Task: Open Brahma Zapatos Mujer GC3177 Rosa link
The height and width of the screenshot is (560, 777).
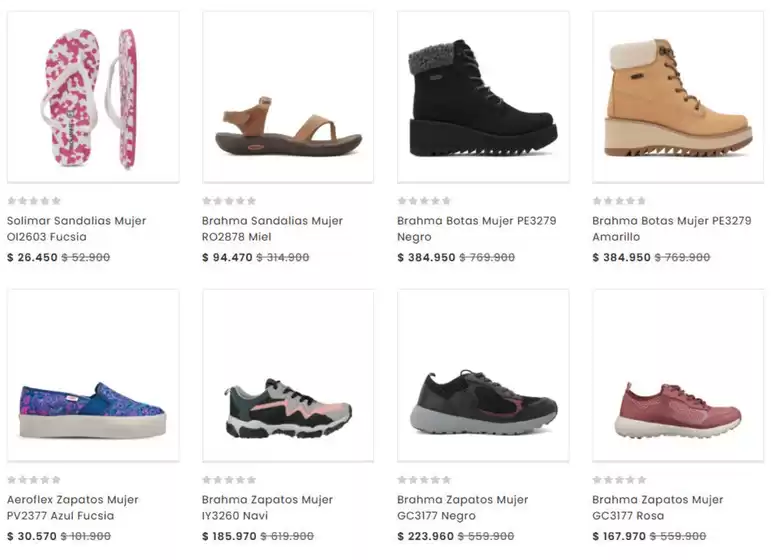Action: point(658,507)
